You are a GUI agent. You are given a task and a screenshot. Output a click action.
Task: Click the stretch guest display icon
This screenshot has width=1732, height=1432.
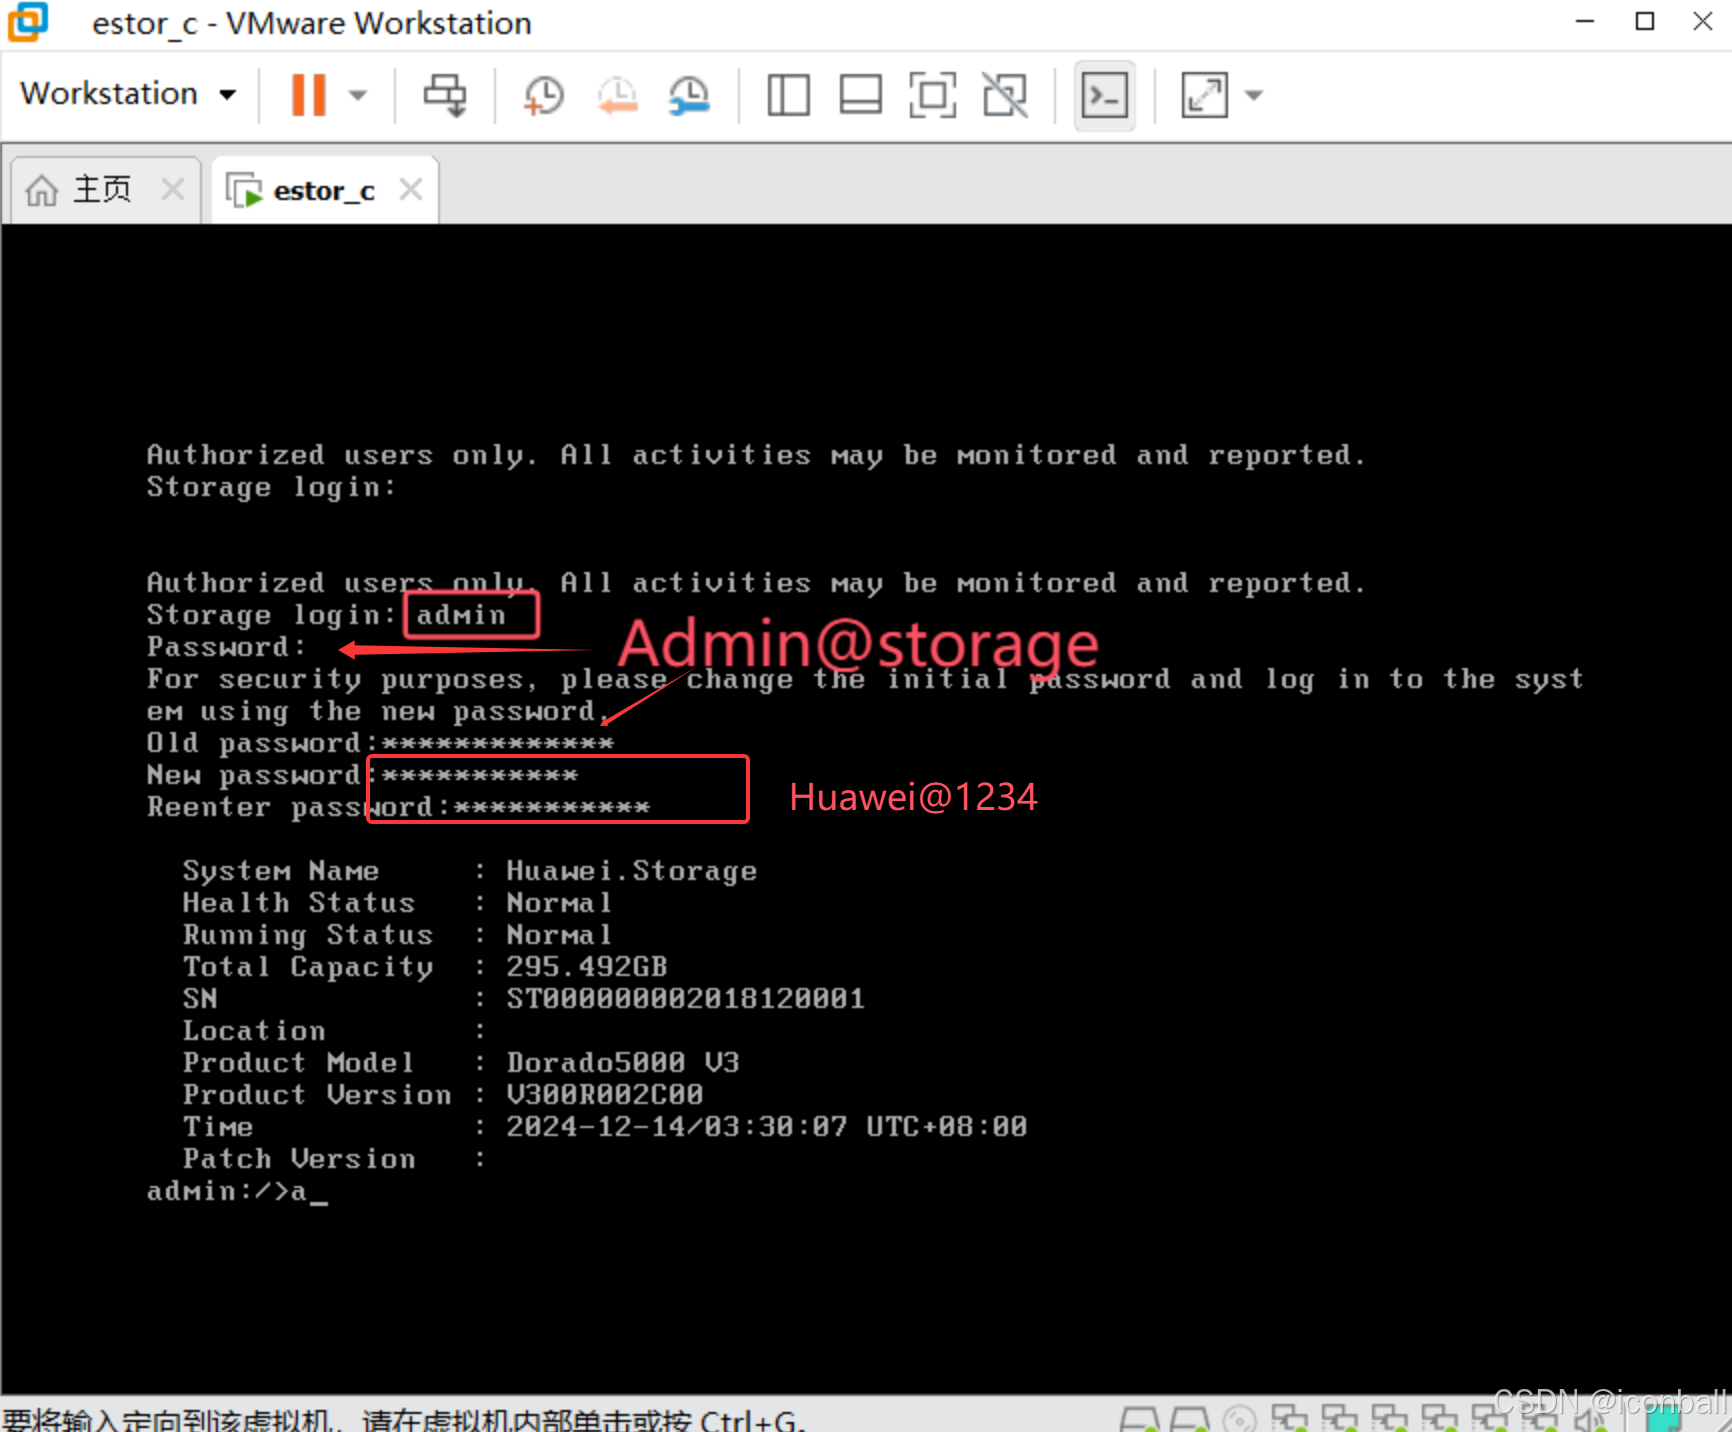click(1204, 95)
